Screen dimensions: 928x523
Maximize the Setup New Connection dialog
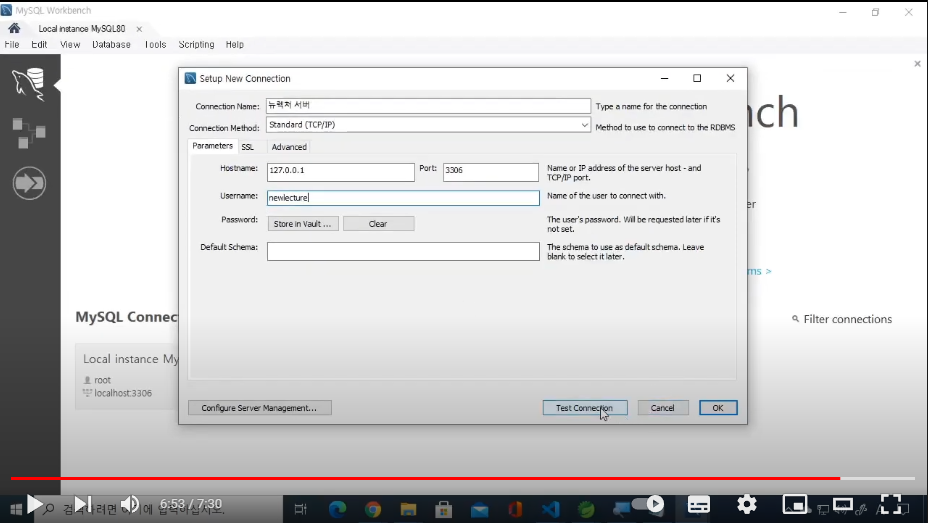tap(697, 78)
